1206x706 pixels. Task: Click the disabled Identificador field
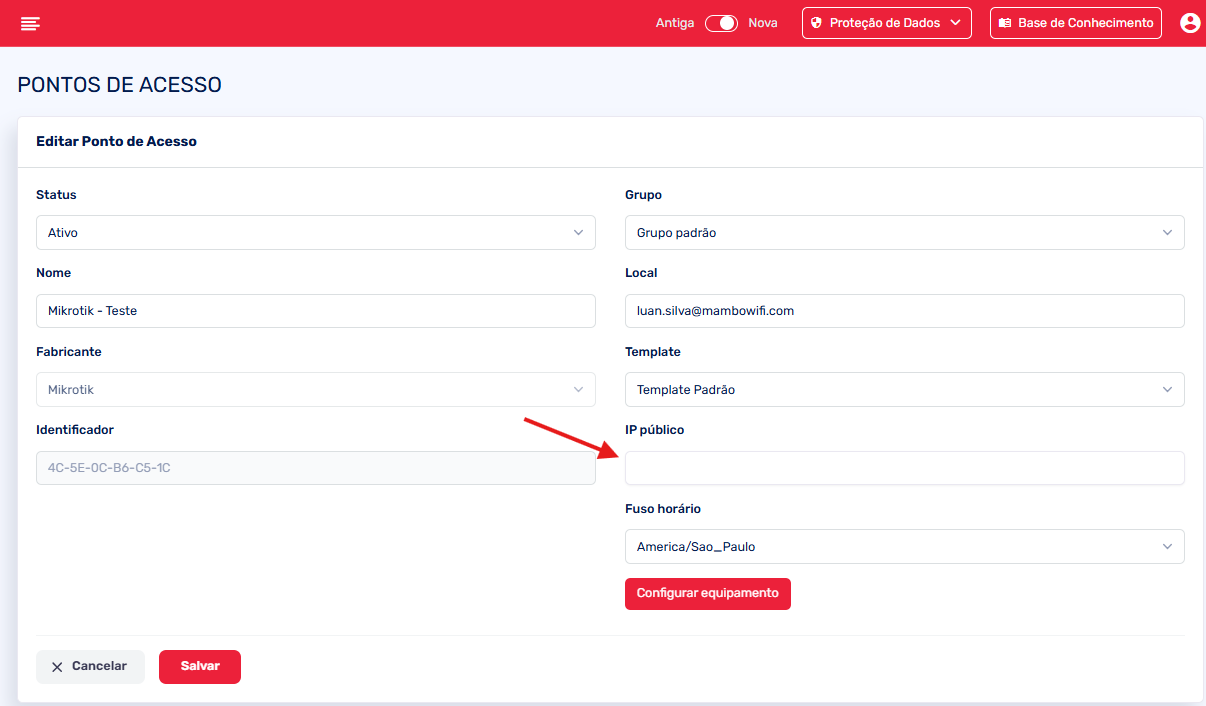(315, 468)
